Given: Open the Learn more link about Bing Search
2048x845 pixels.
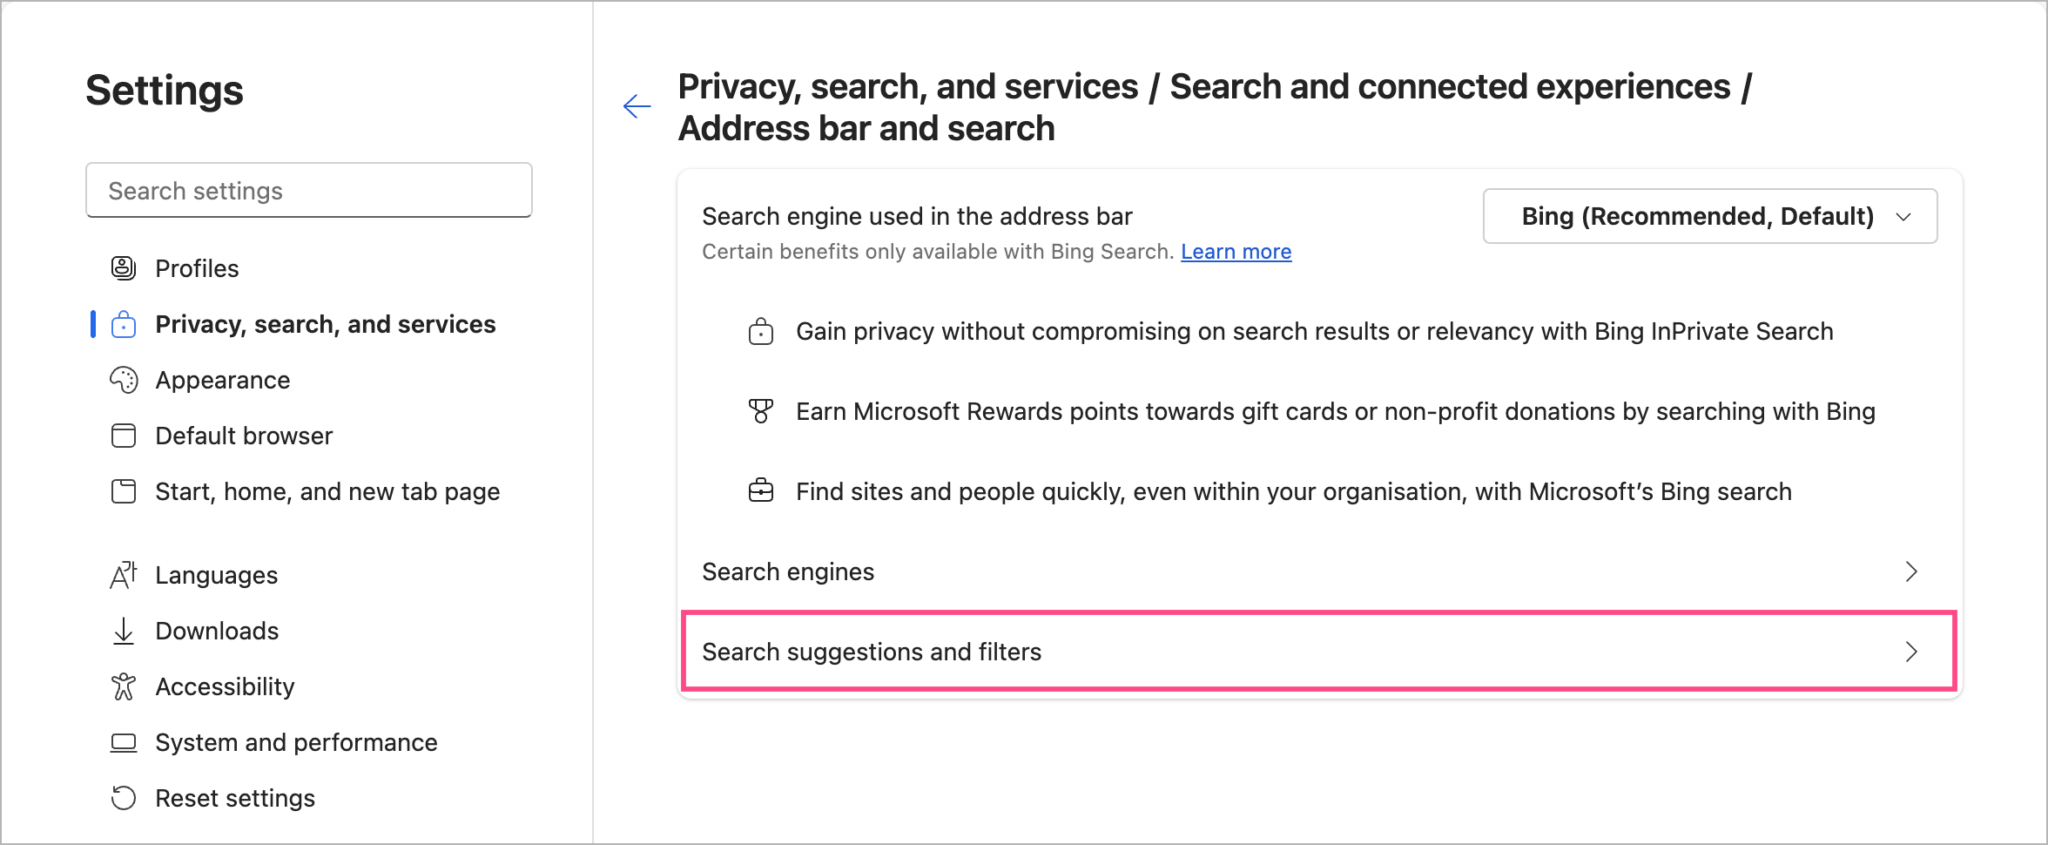Looking at the screenshot, I should [1236, 251].
